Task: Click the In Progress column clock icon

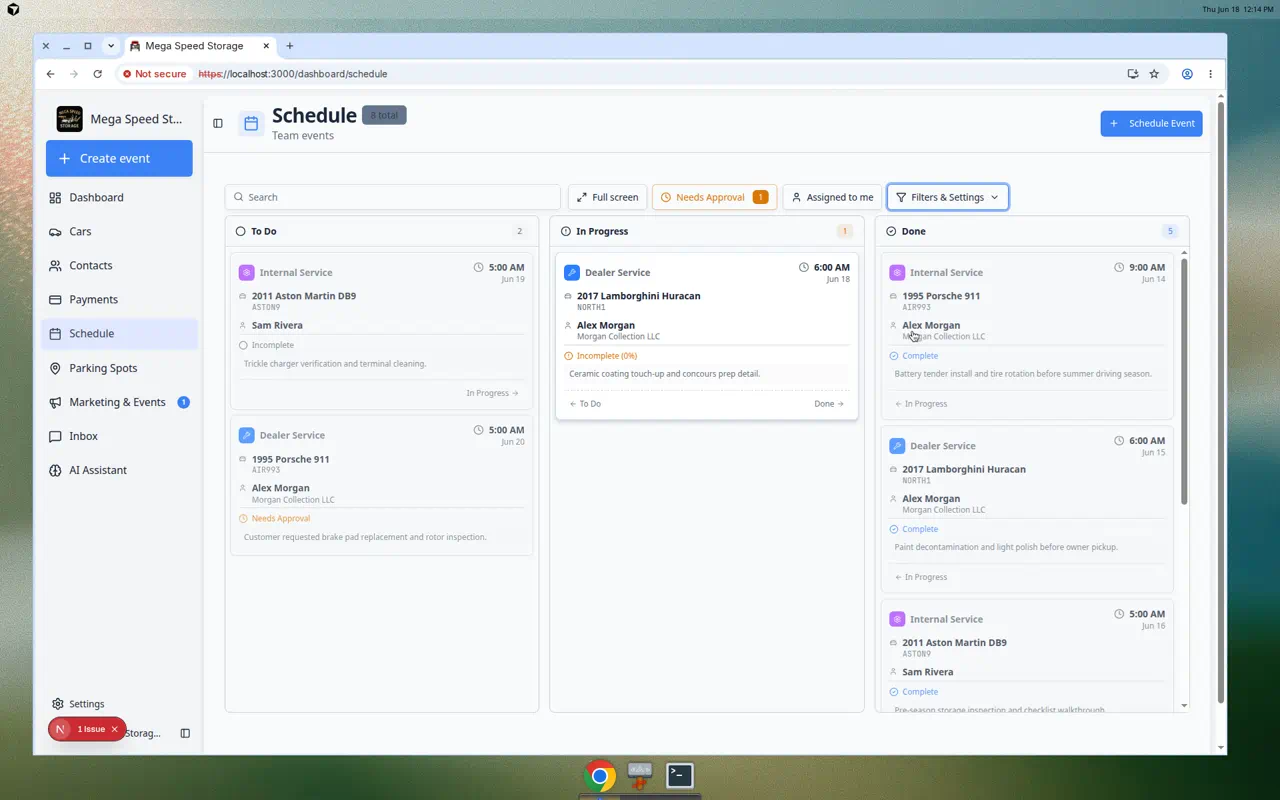Action: click(566, 231)
